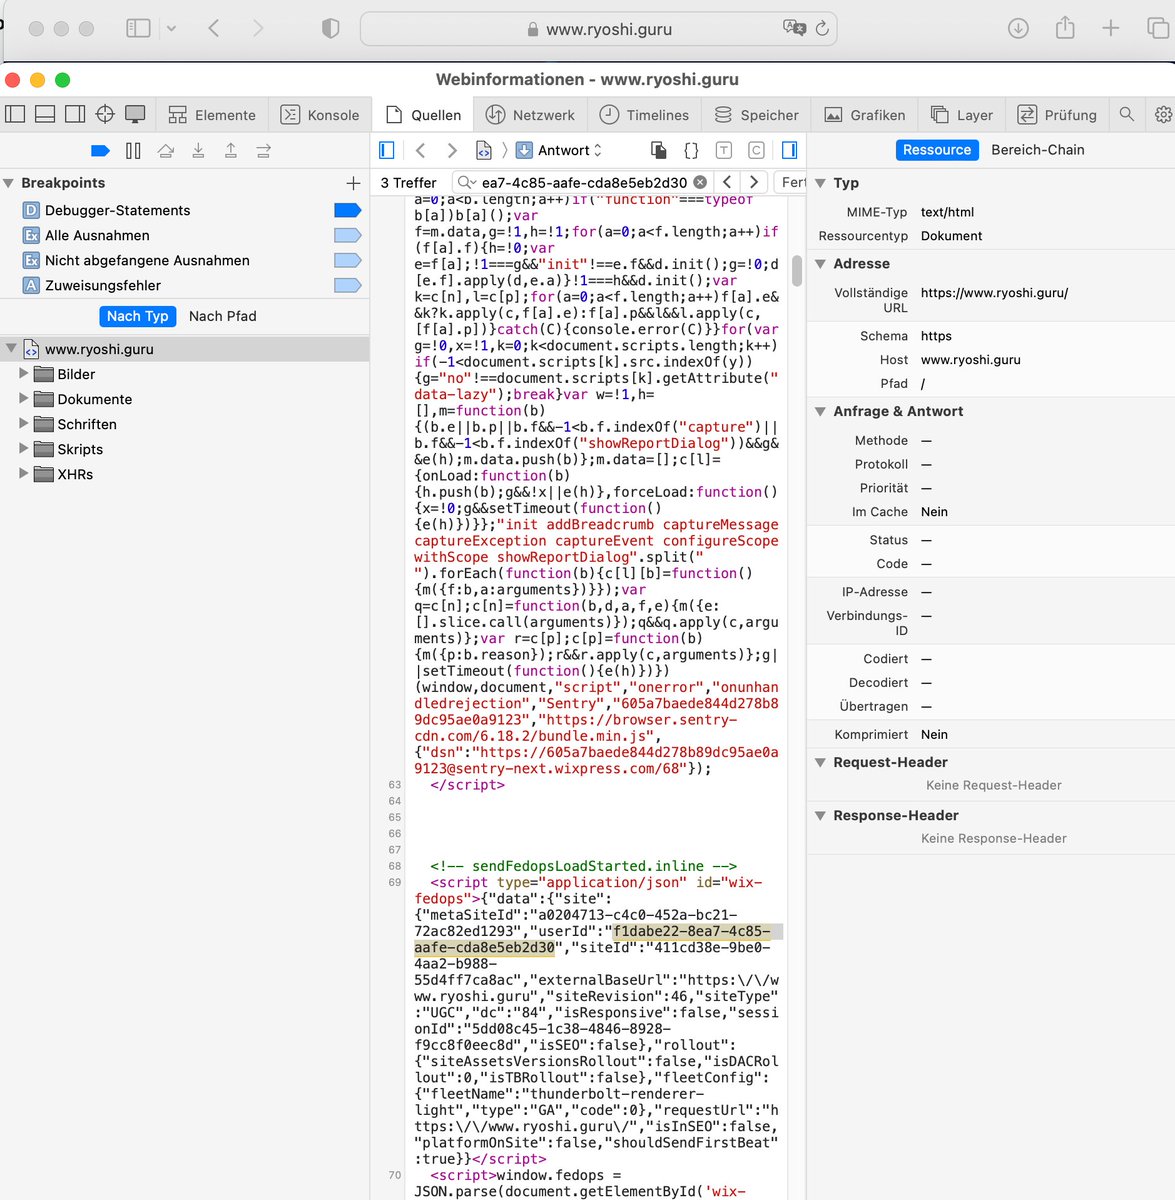Open Safari downloads list
Screen dimensions: 1175x1200
click(1018, 29)
